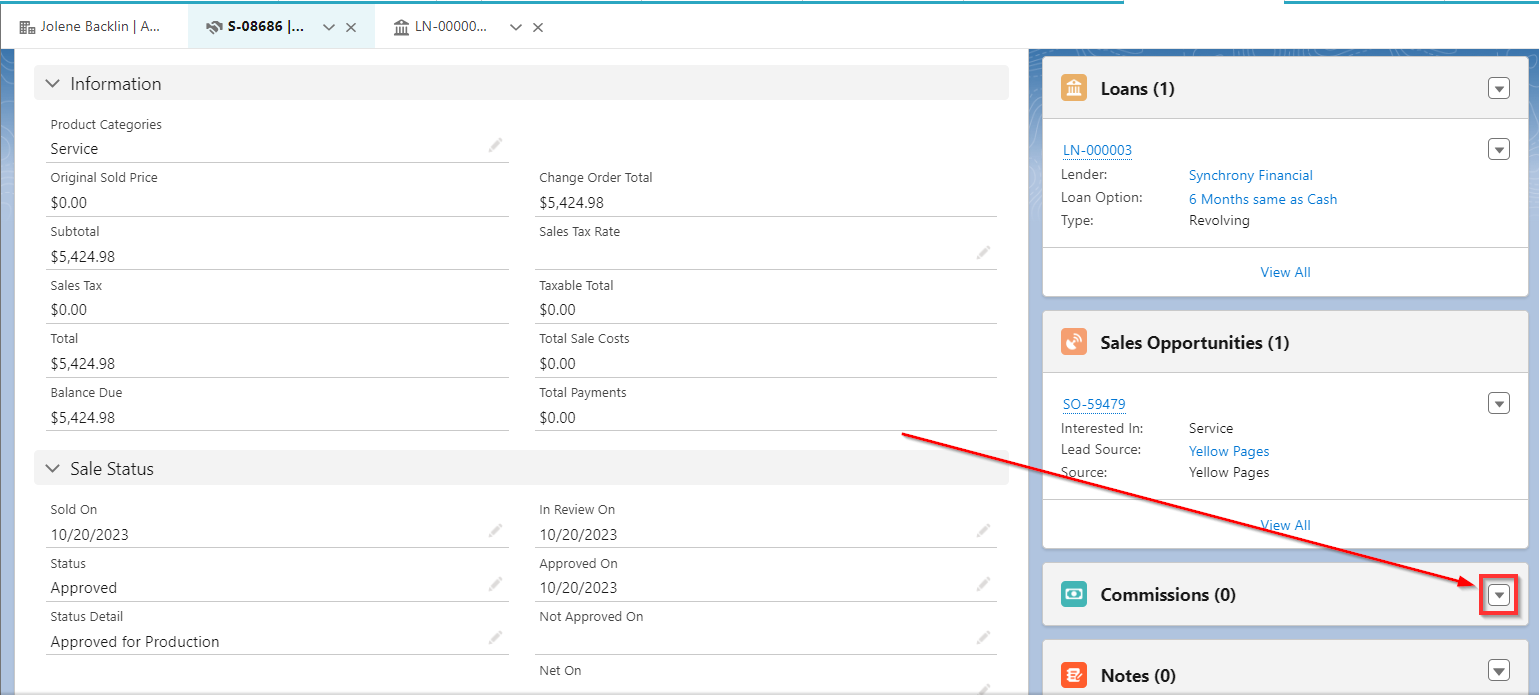
Task: Open the Yellow Pages lead source link
Action: coord(1228,451)
